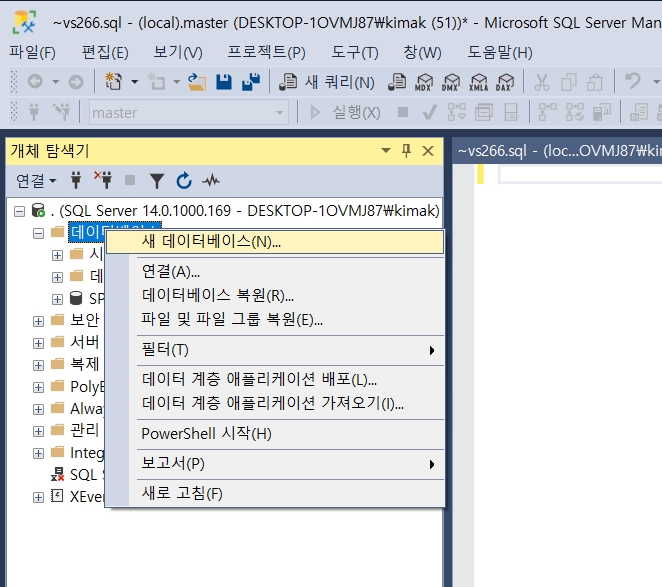Click Object Explorer refresh icon
The width and height of the screenshot is (662, 587).
tap(184, 181)
